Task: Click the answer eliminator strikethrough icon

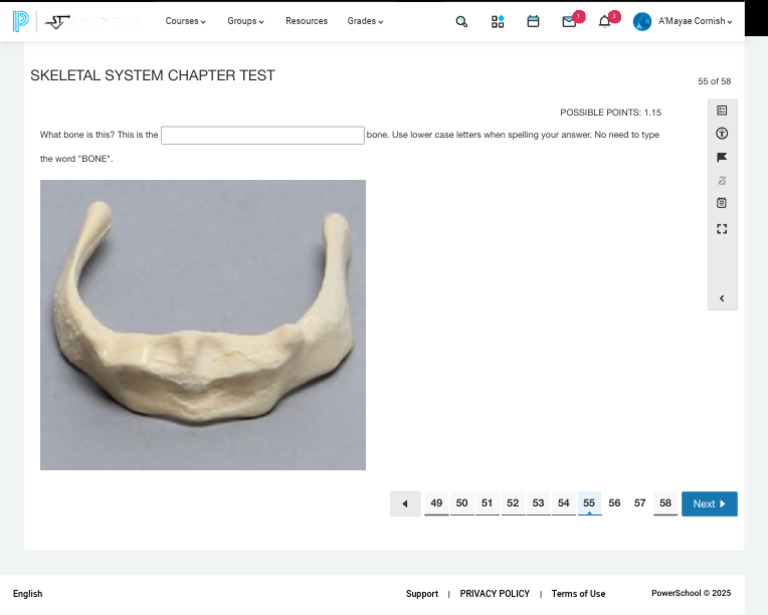Action: [x=722, y=181]
